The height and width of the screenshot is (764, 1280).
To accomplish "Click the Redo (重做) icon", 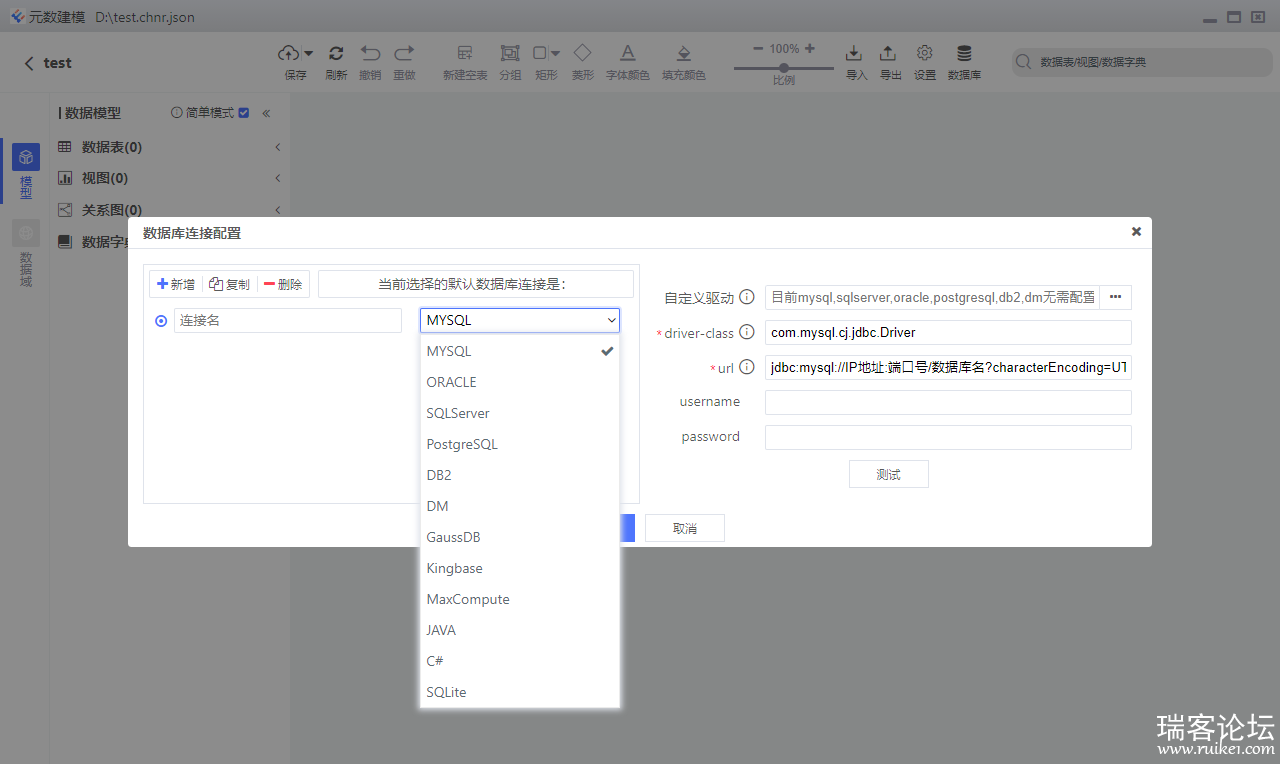I will (x=404, y=53).
